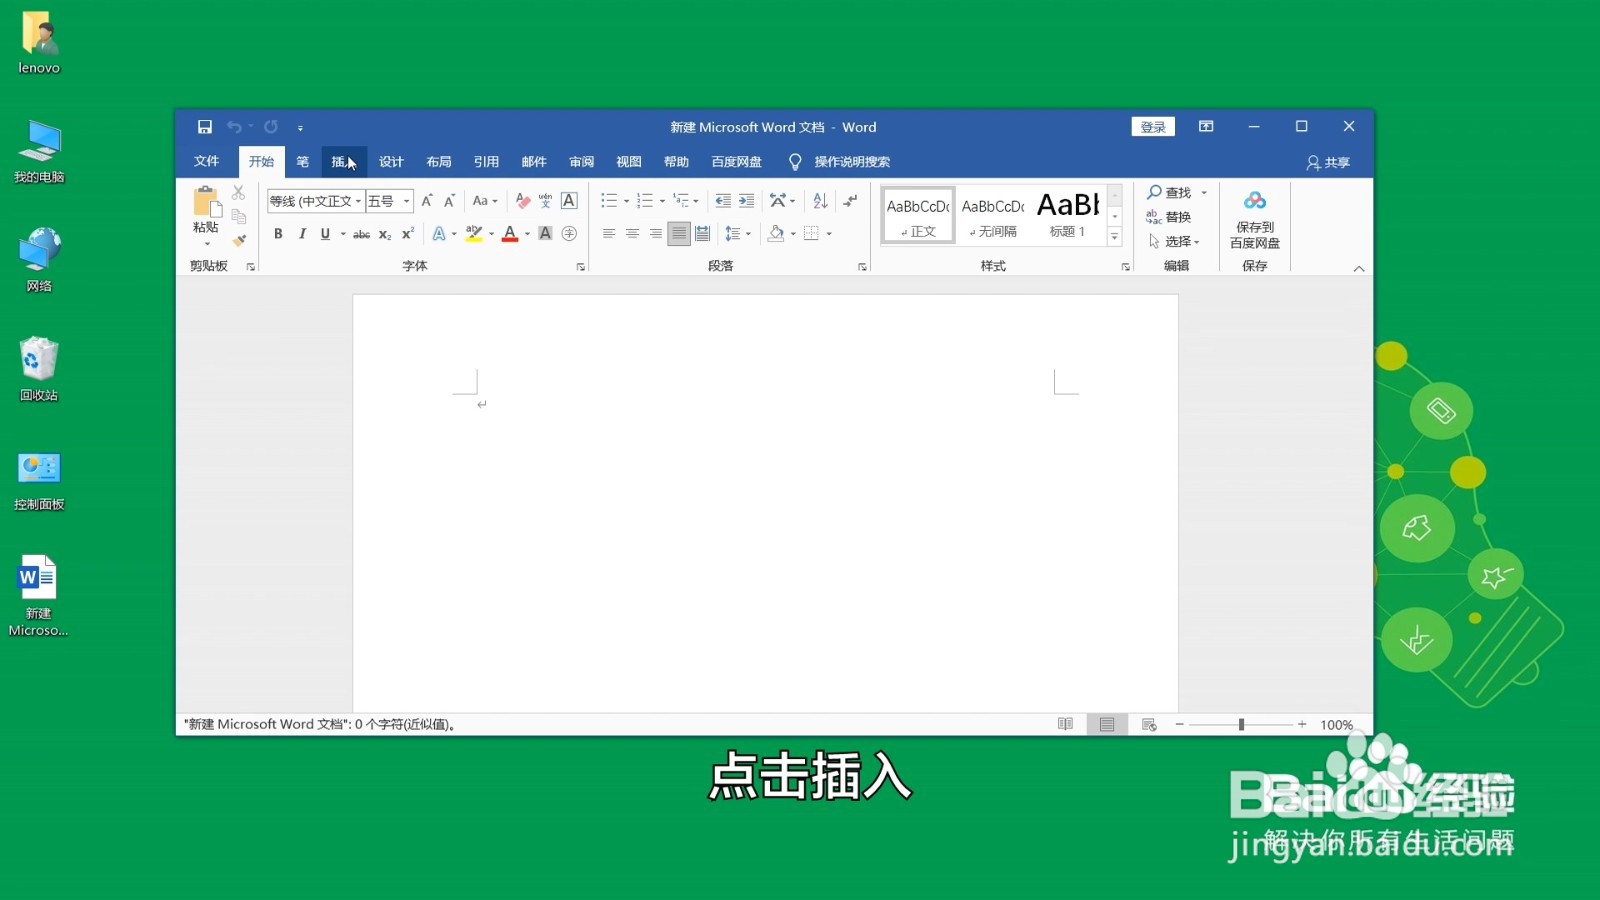The width and height of the screenshot is (1600, 900).
Task: Switch to Web Layout view in the status bar
Action: click(x=1149, y=725)
